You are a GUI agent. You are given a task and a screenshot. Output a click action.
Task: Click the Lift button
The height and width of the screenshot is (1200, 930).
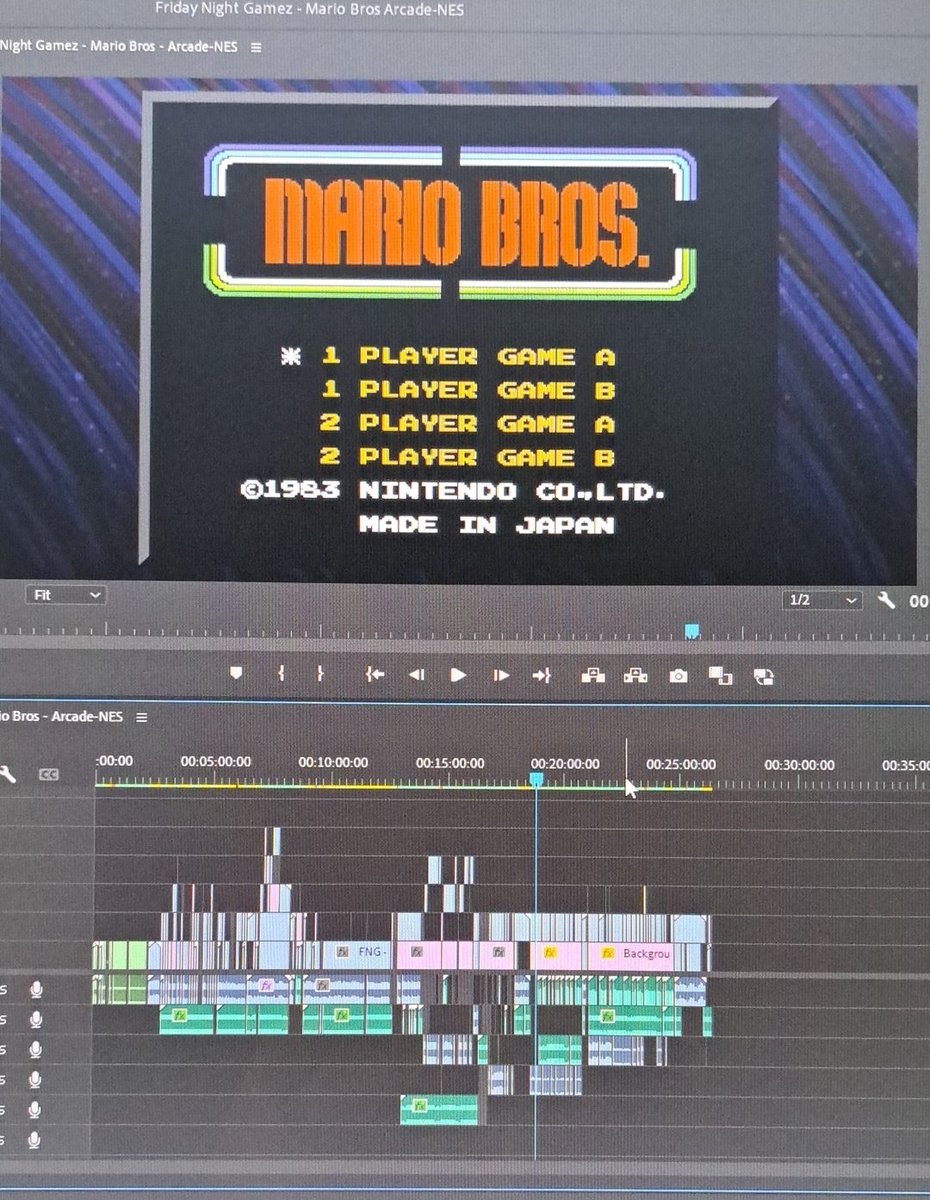[593, 675]
